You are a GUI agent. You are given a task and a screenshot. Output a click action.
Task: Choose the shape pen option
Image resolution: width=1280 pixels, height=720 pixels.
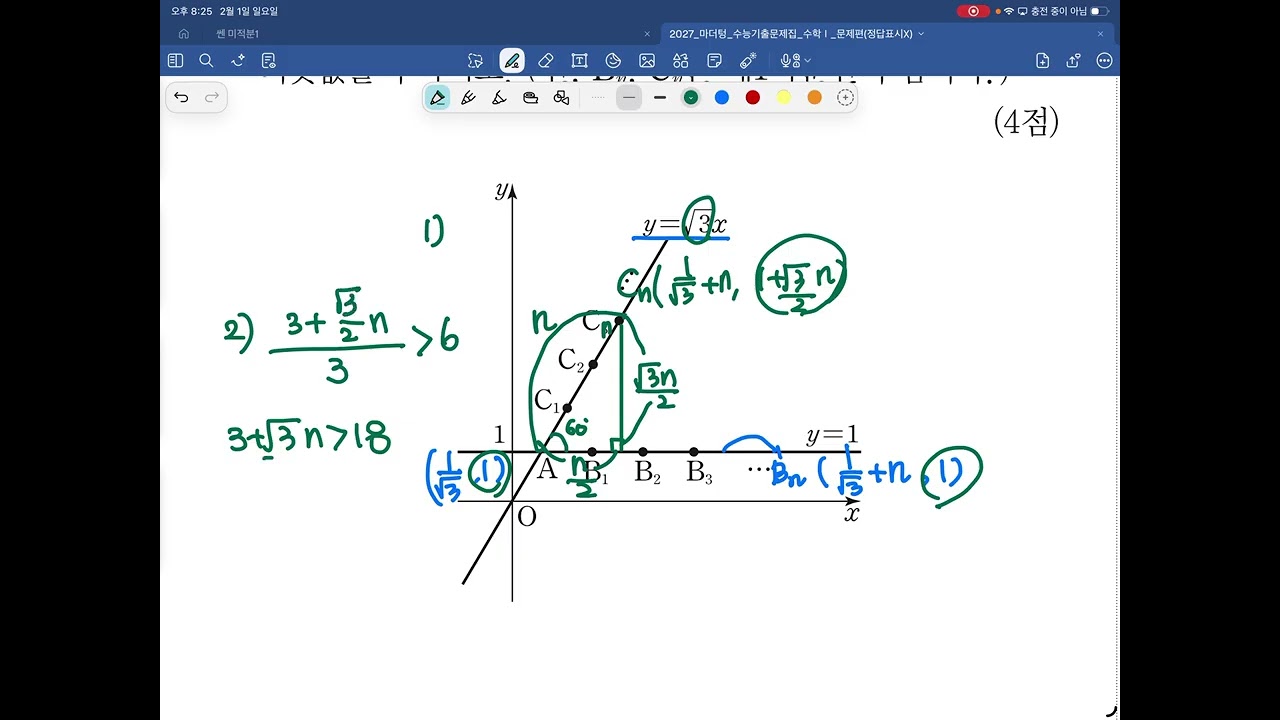click(561, 97)
